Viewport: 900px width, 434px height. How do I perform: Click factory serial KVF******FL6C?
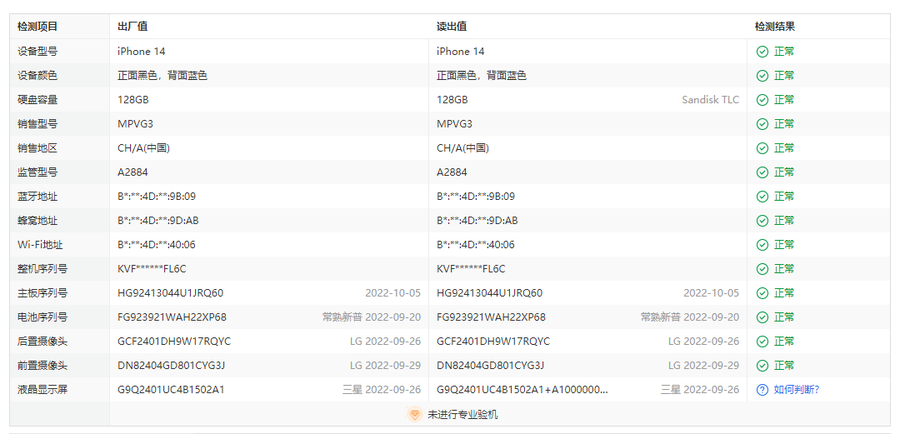point(152,269)
